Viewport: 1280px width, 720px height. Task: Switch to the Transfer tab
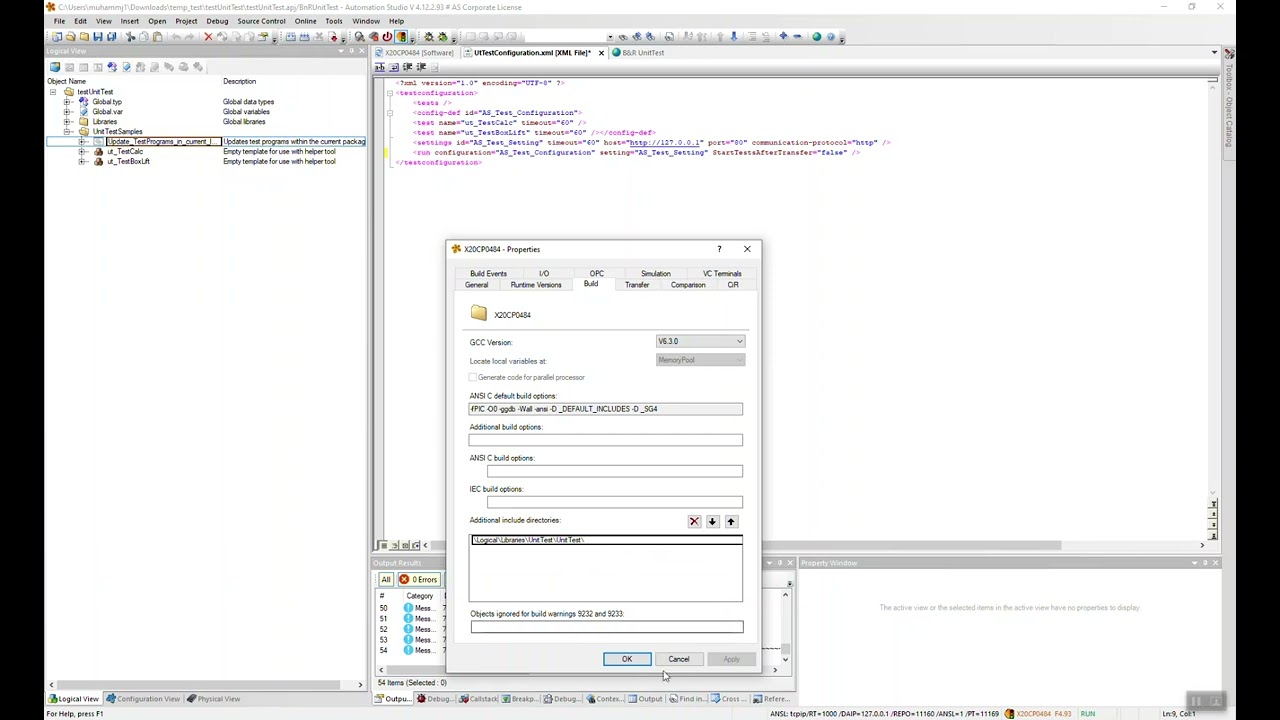coord(637,285)
